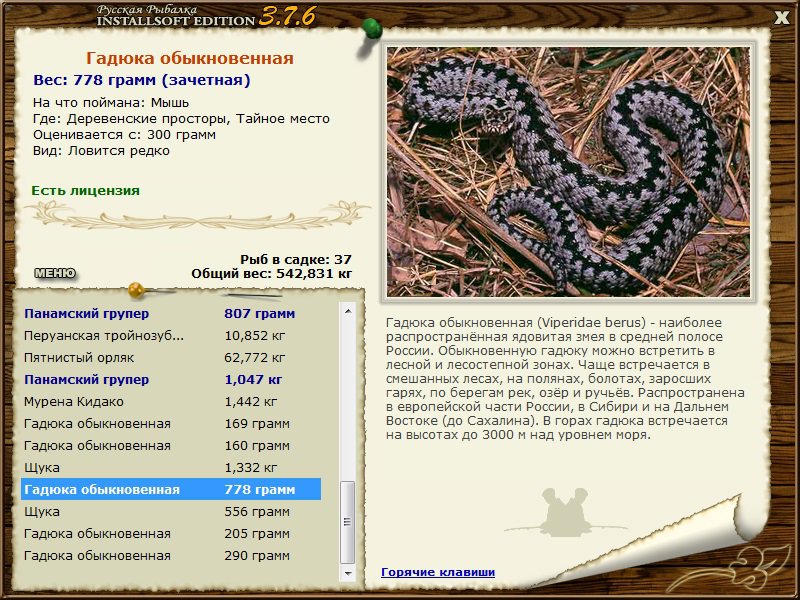
Task: Click the Есть лицензия label
Action: pos(85,190)
